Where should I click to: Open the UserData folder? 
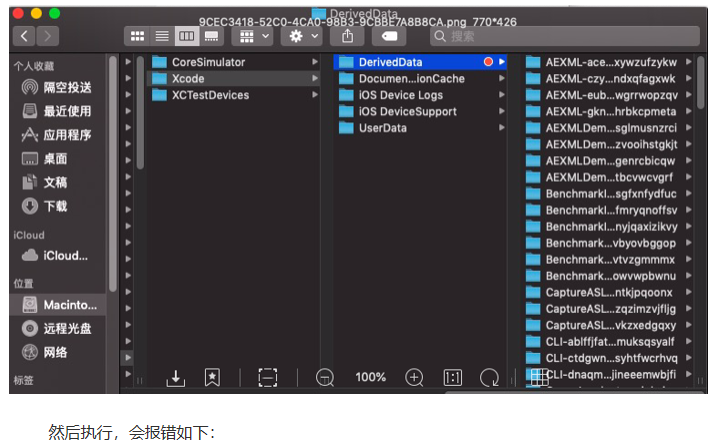tap(420, 128)
